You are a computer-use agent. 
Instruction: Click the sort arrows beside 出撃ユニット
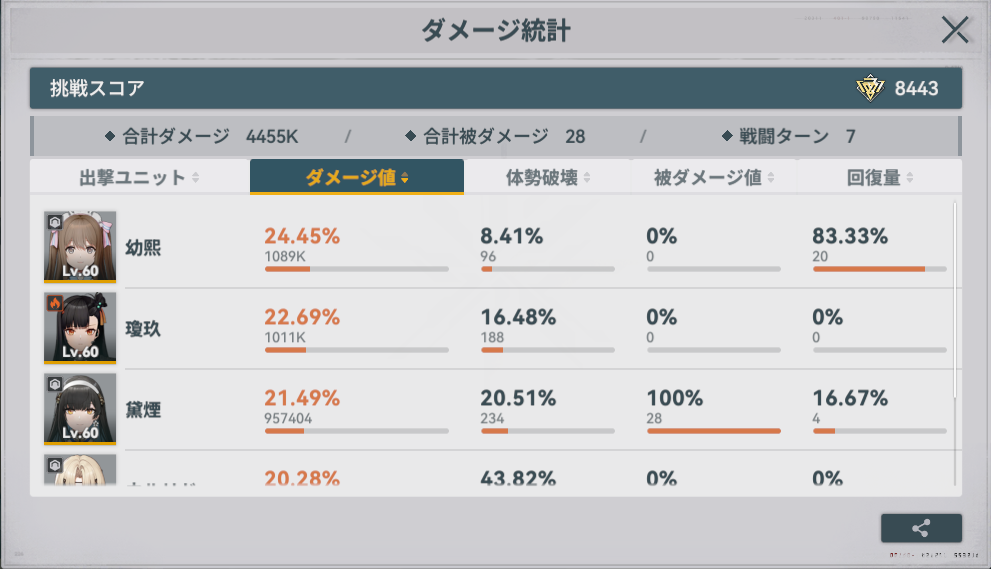[x=195, y=178]
